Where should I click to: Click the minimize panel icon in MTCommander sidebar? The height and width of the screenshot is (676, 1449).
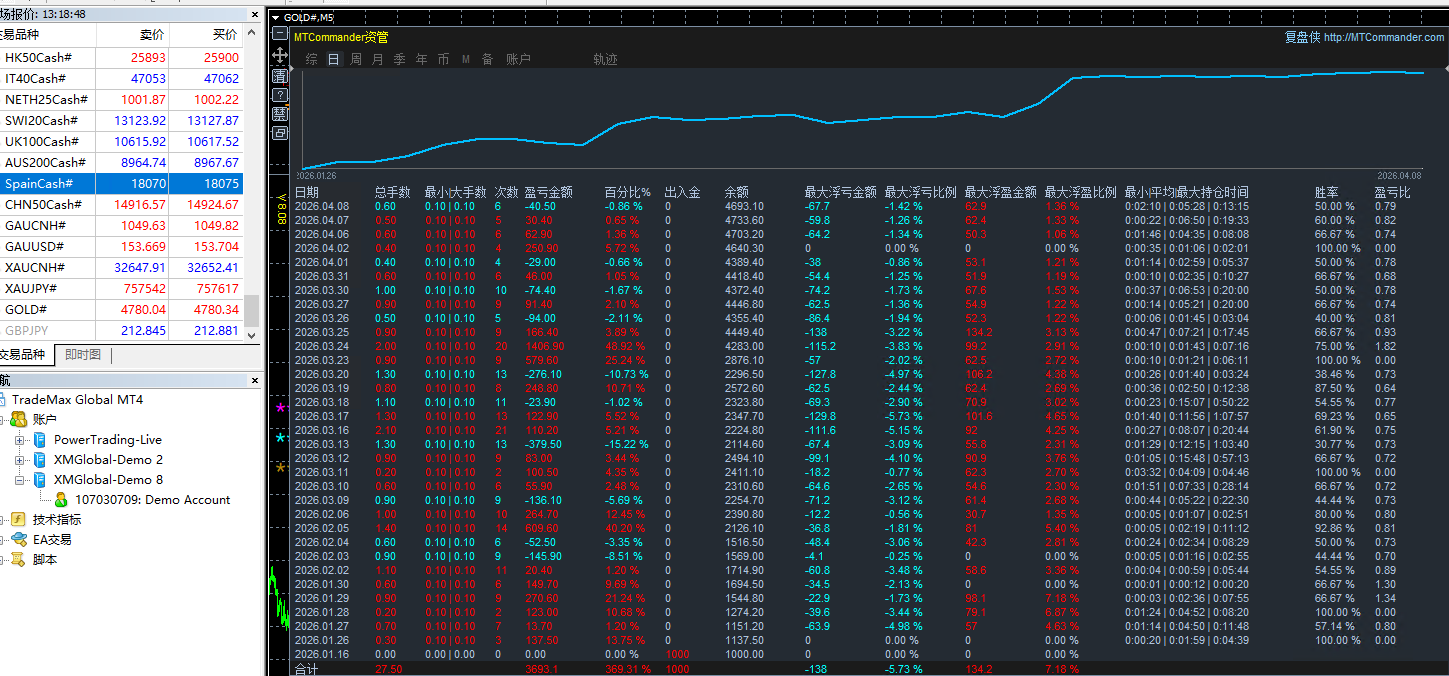pyautogui.click(x=280, y=33)
